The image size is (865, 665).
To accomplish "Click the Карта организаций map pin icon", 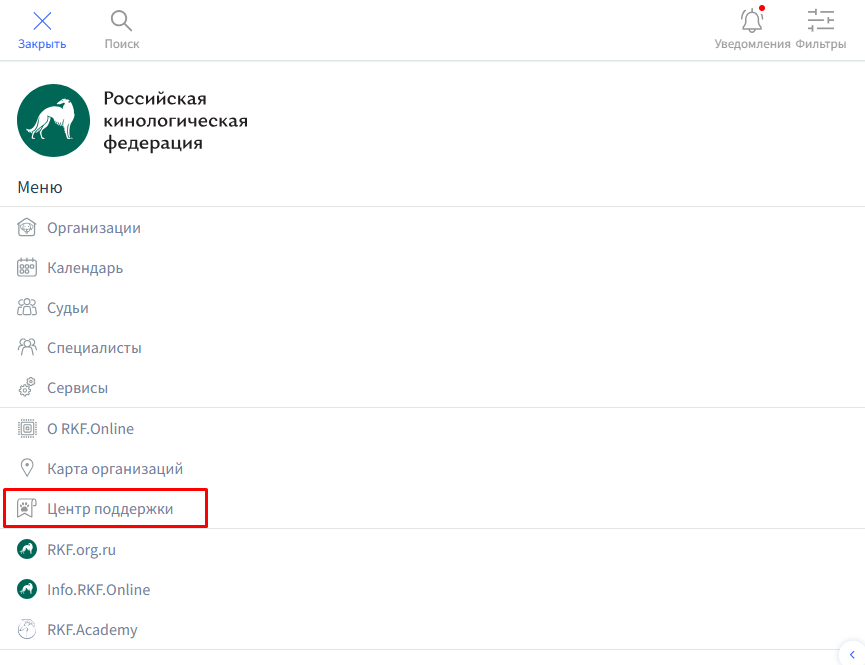I will pyautogui.click(x=27, y=468).
